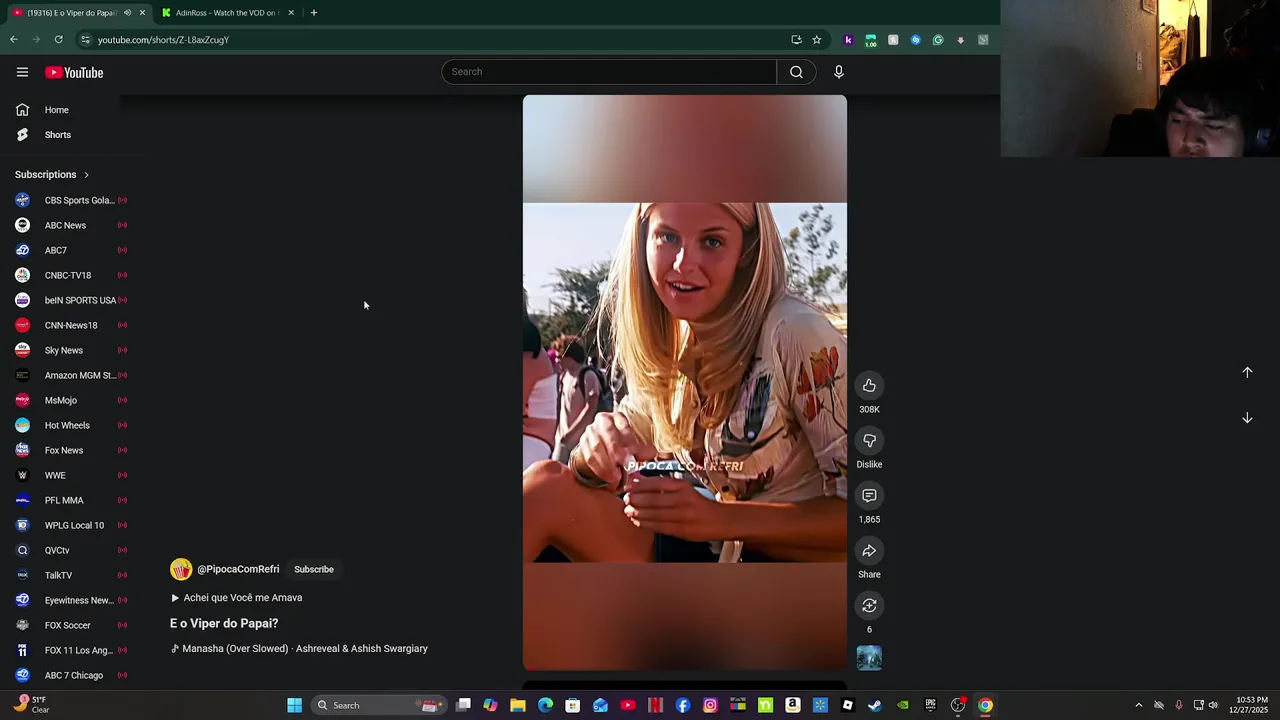Open the Shazam extension icon
This screenshot has width=1280, height=720.
[915, 40]
